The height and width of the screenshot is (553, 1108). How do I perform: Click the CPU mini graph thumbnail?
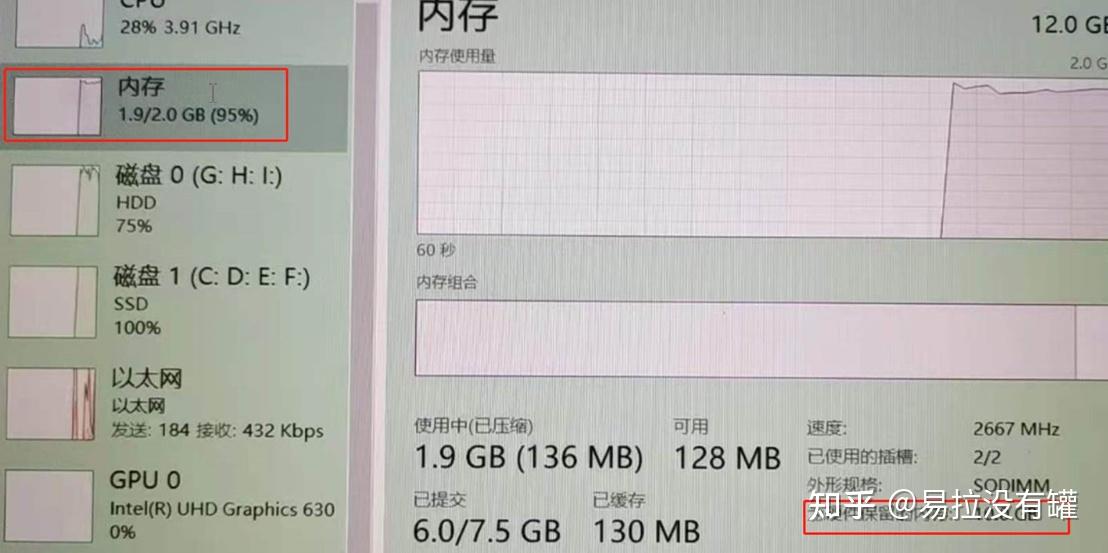click(x=59, y=24)
